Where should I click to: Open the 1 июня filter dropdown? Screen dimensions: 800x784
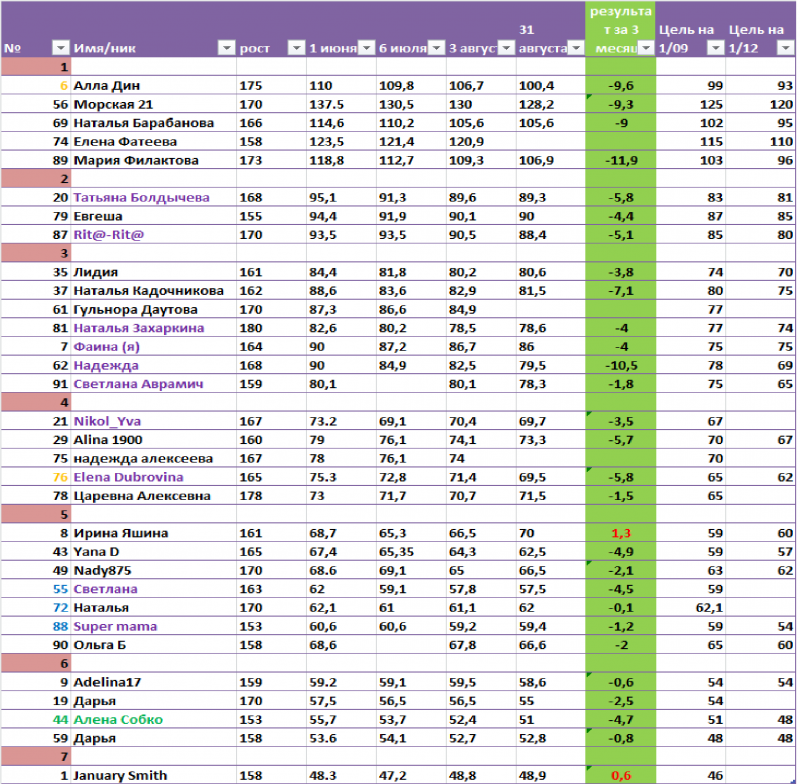(x=365, y=48)
